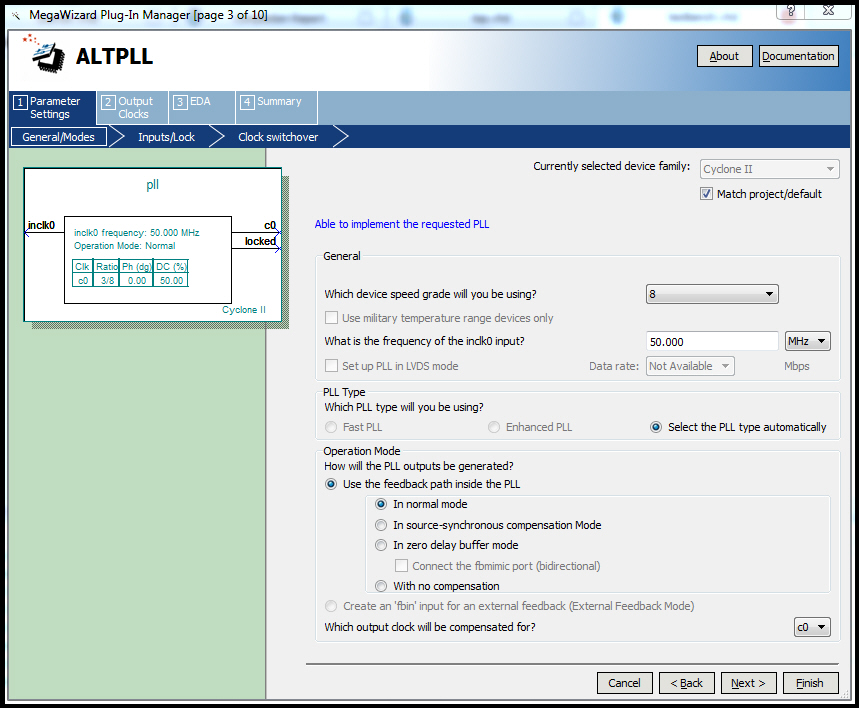Click the ALTPLL chip logo icon

pyautogui.click(x=44, y=54)
